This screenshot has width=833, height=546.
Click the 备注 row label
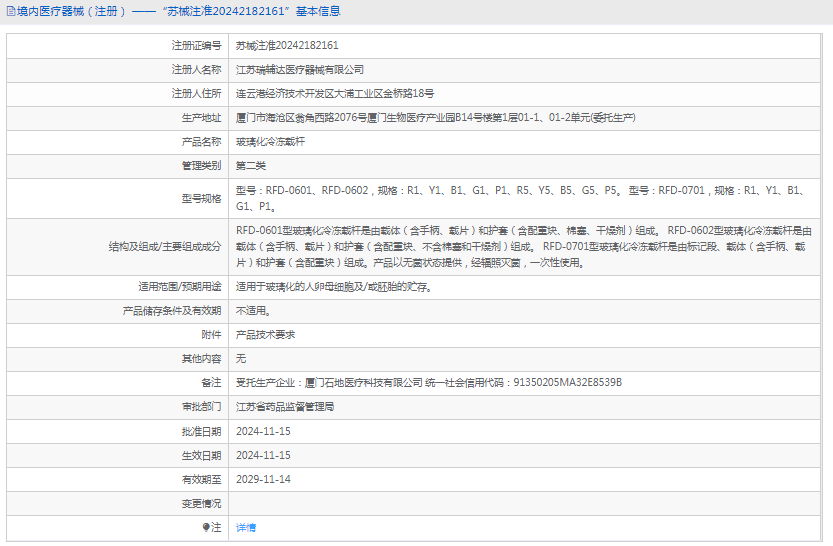click(211, 382)
